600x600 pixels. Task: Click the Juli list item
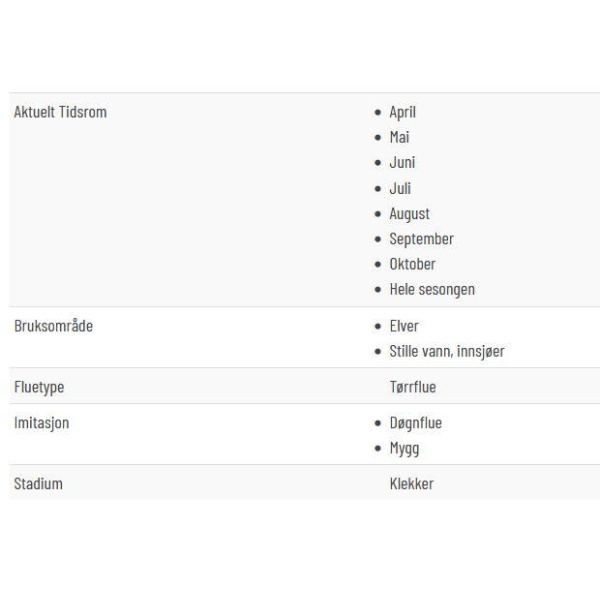400,188
